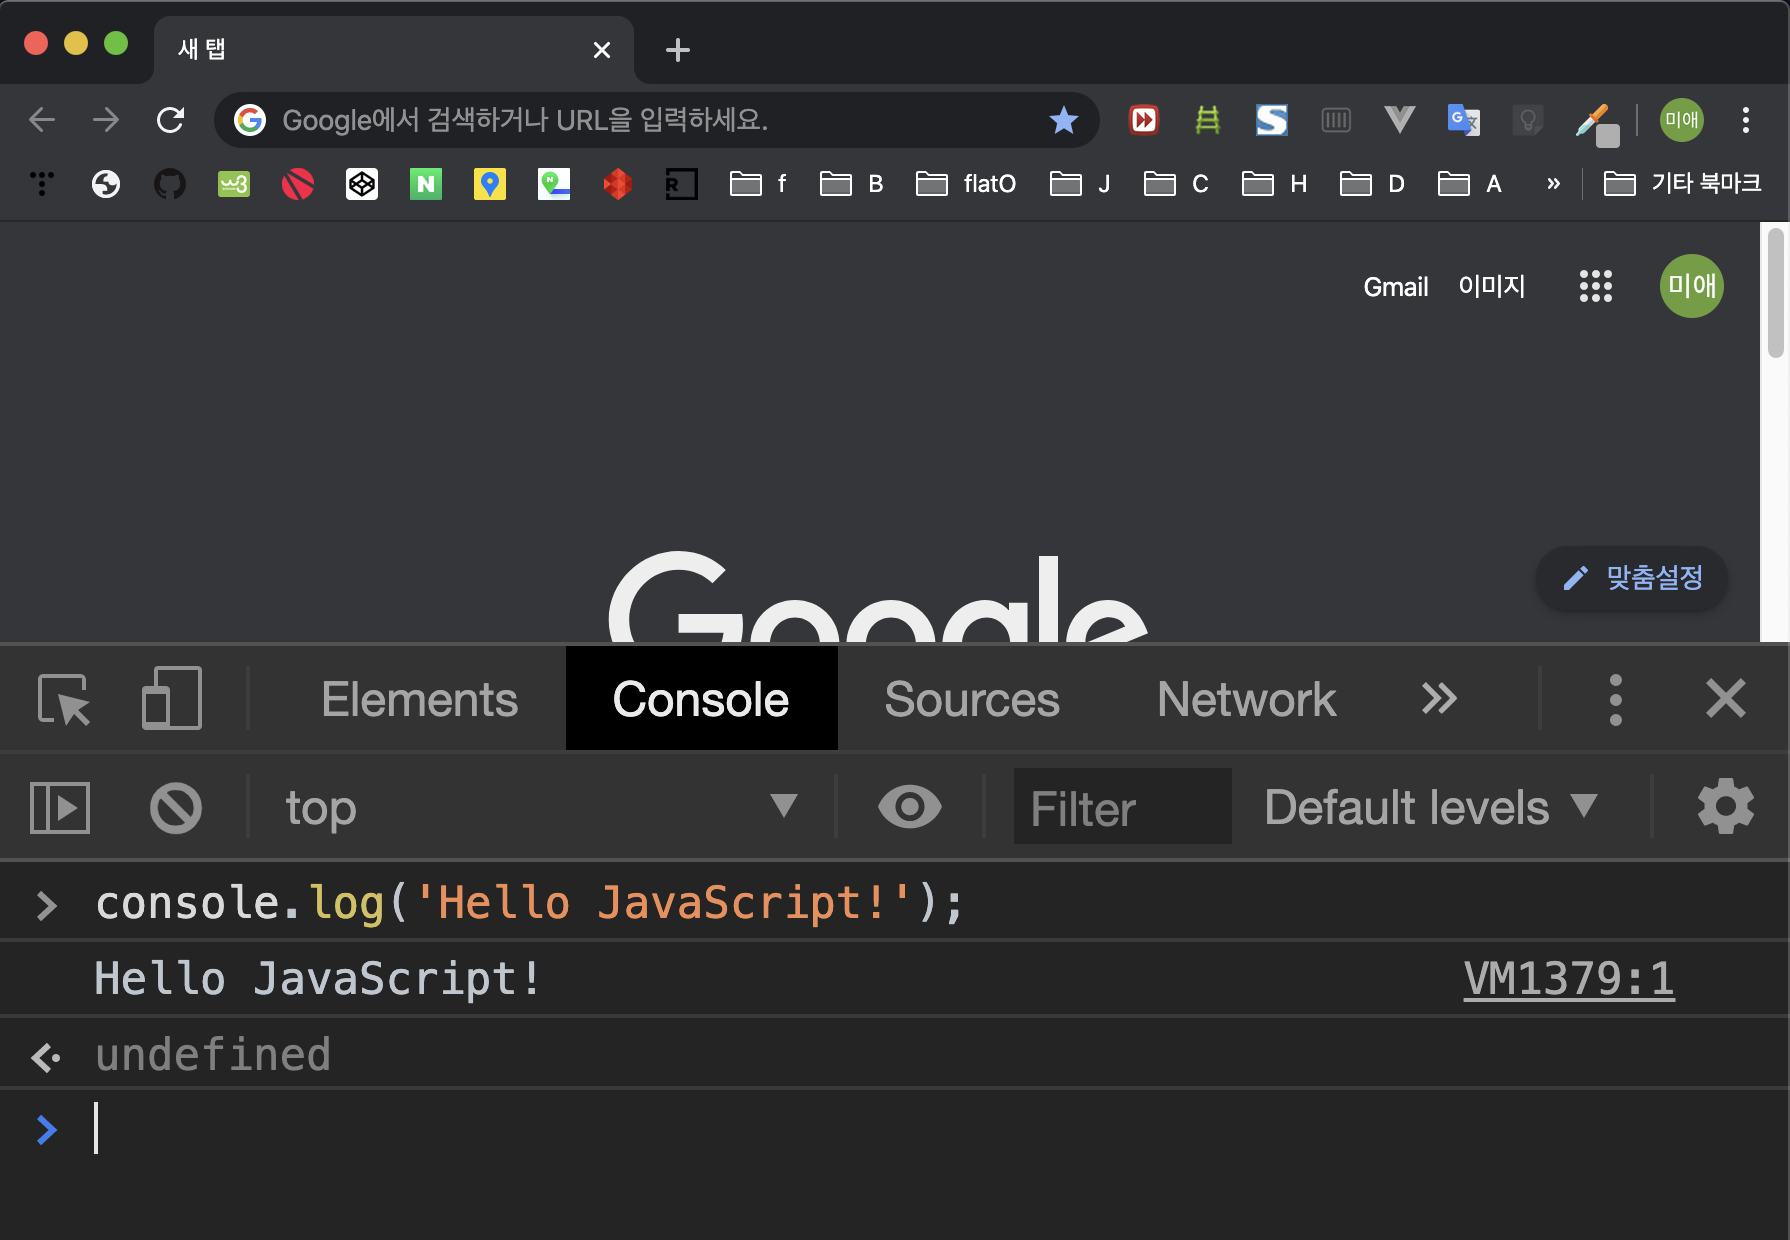
Task: Click the inspect element picker icon
Action: (x=64, y=699)
